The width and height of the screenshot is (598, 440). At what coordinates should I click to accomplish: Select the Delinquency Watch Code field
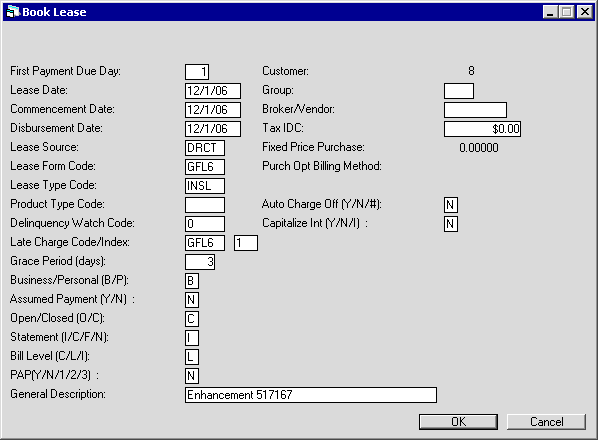(205, 224)
